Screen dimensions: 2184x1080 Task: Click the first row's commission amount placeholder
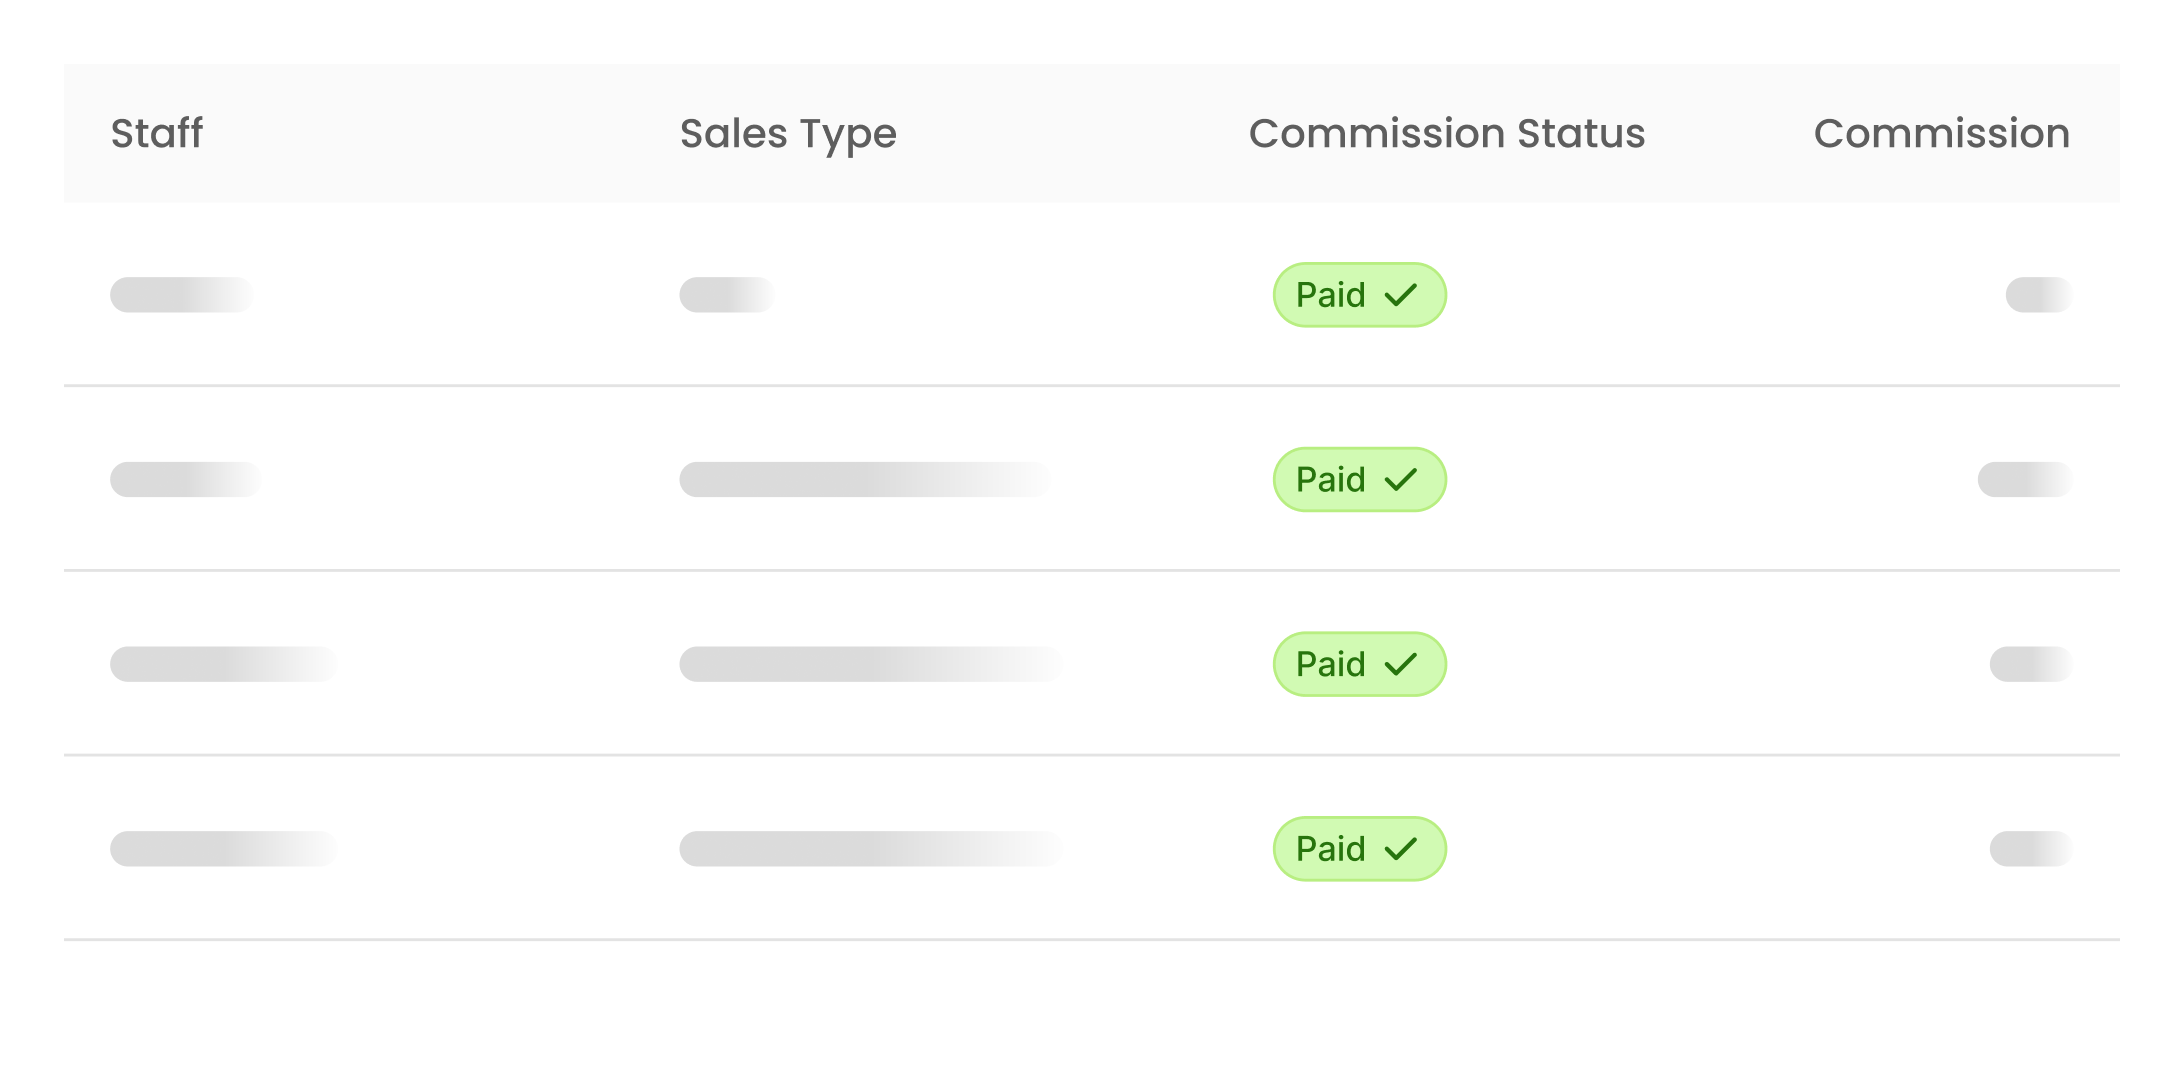click(x=2039, y=295)
